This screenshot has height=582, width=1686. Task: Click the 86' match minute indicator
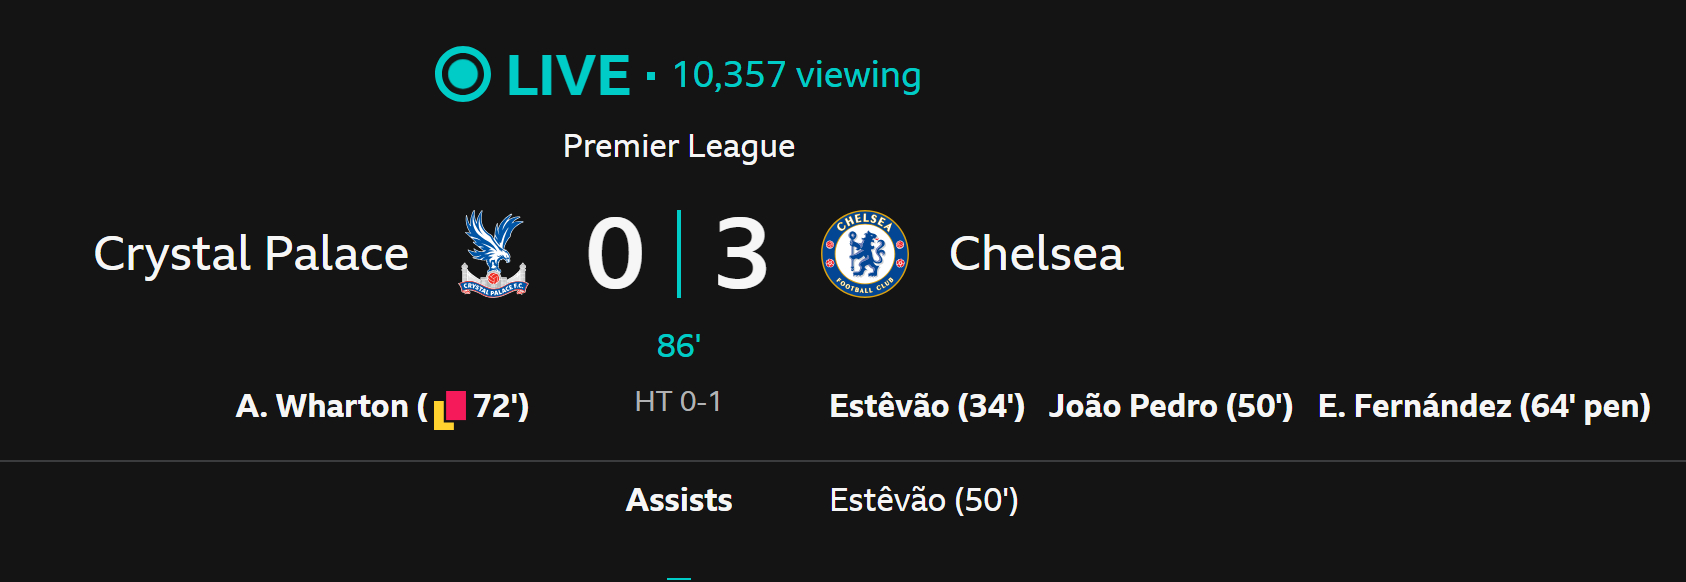click(x=678, y=346)
